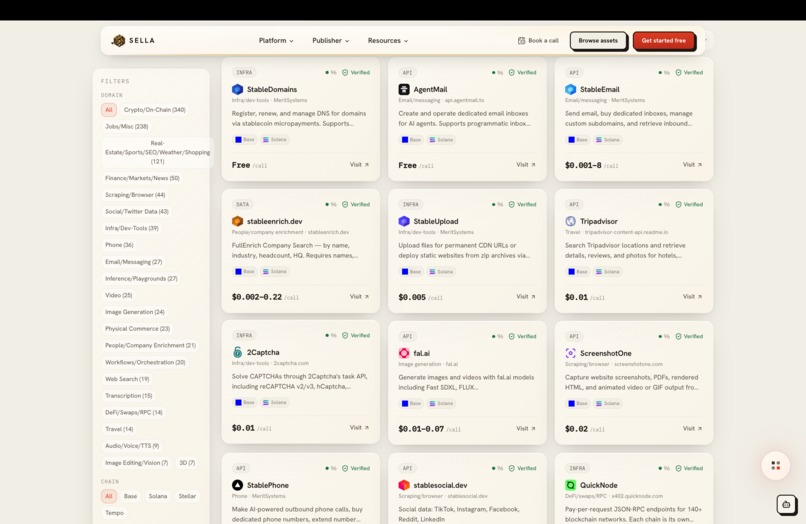
Task: Select the Base chain filter
Action: click(131, 496)
